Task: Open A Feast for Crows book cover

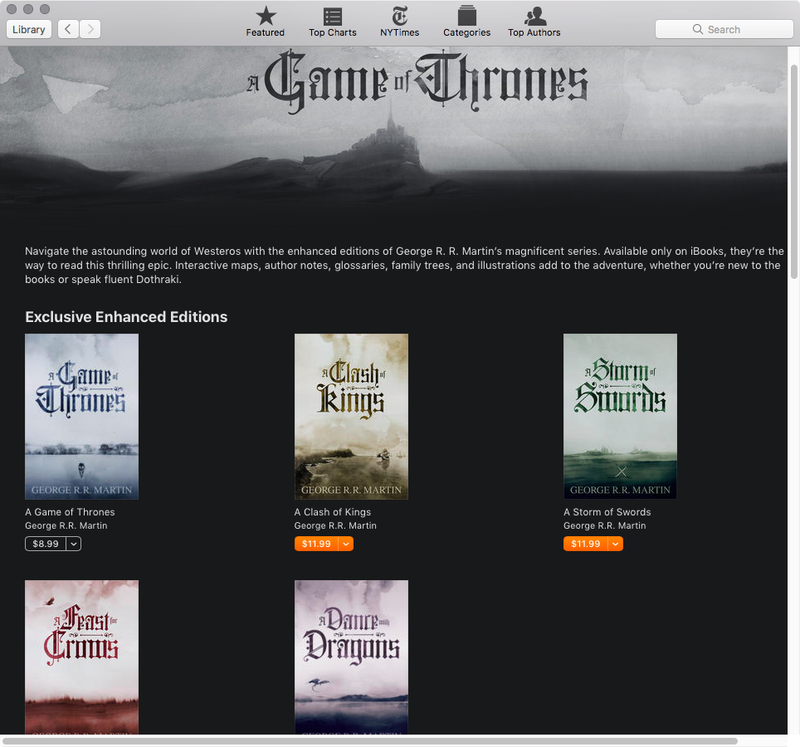Action: (x=82, y=657)
